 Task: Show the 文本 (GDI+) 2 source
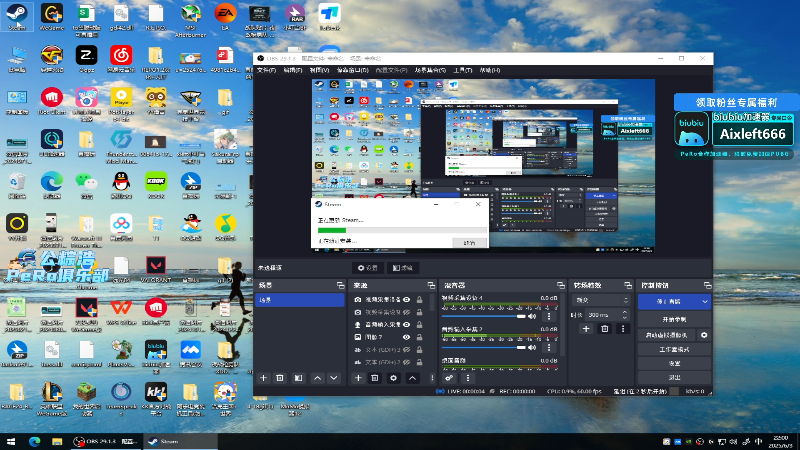pyautogui.click(x=407, y=362)
